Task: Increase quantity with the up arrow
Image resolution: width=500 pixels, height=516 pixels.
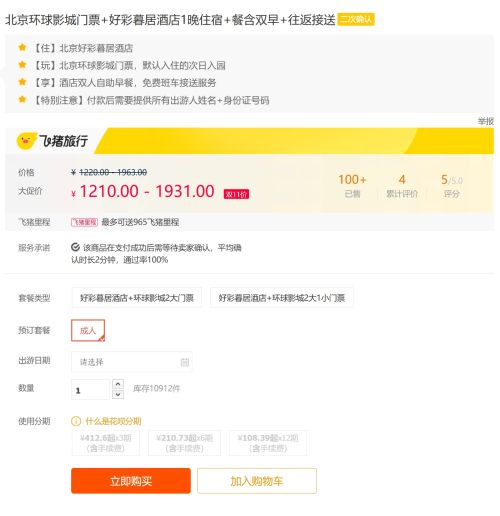Action: pyautogui.click(x=118, y=384)
